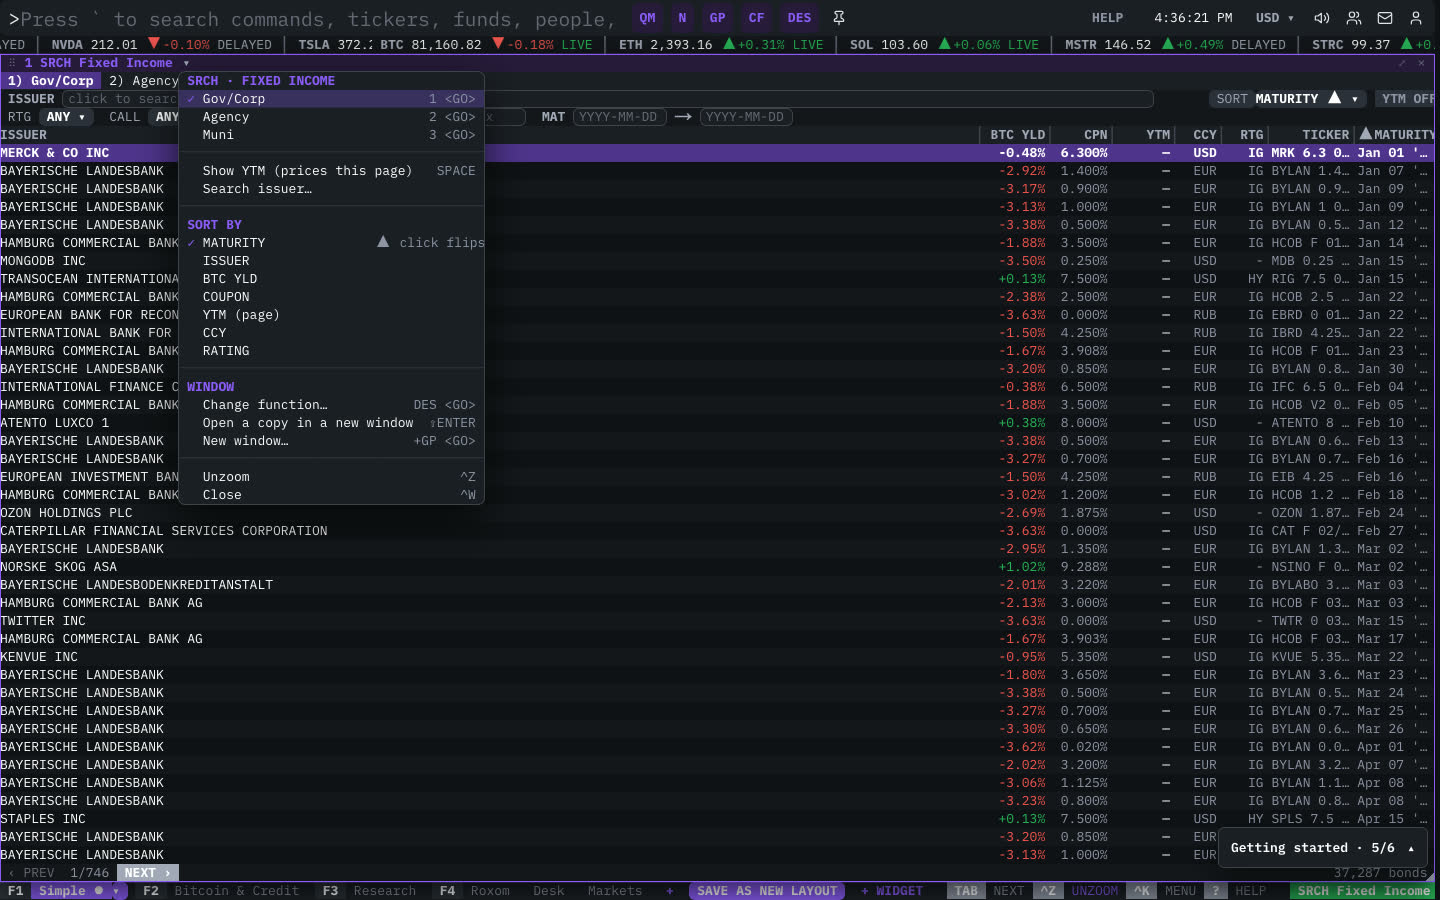Viewport: 1440px width, 900px height.
Task: Toggle sound with the speaker icon
Action: click(x=1322, y=18)
